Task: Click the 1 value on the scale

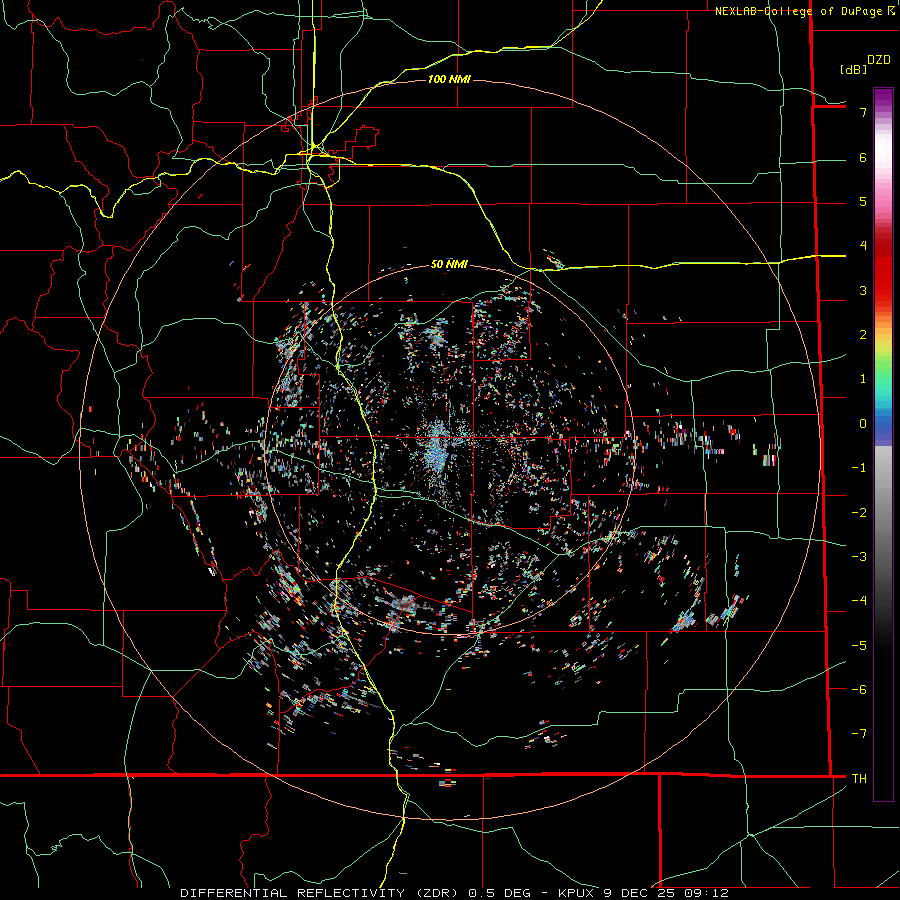Action: (x=863, y=379)
